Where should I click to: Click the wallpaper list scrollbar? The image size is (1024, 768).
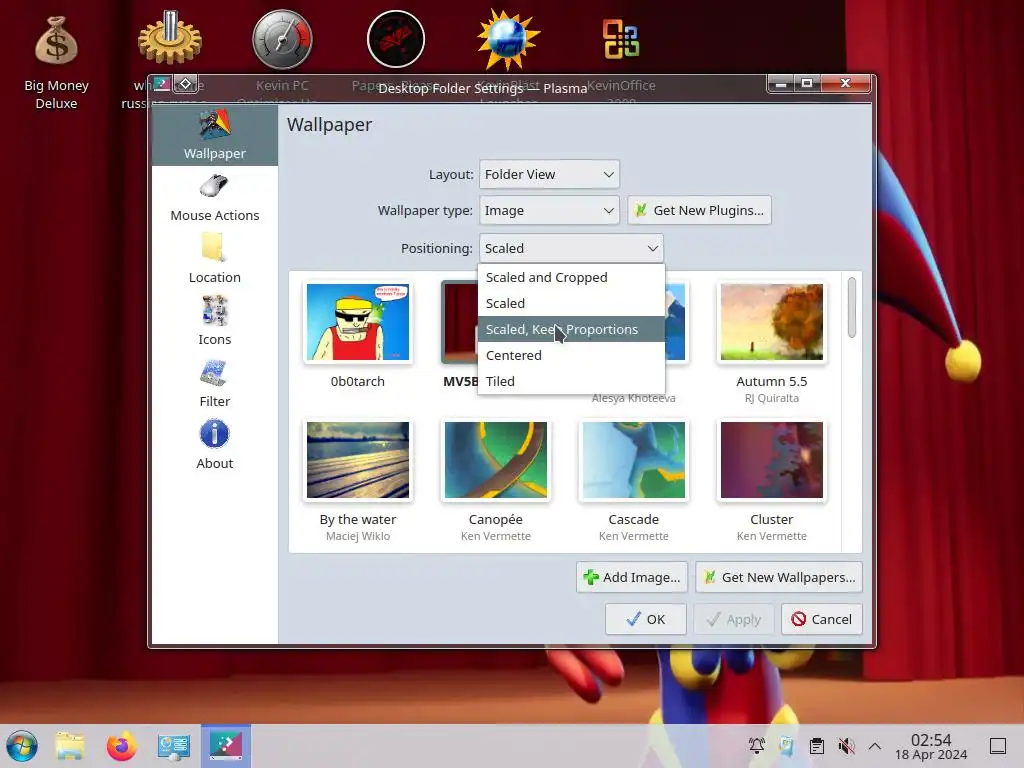852,307
